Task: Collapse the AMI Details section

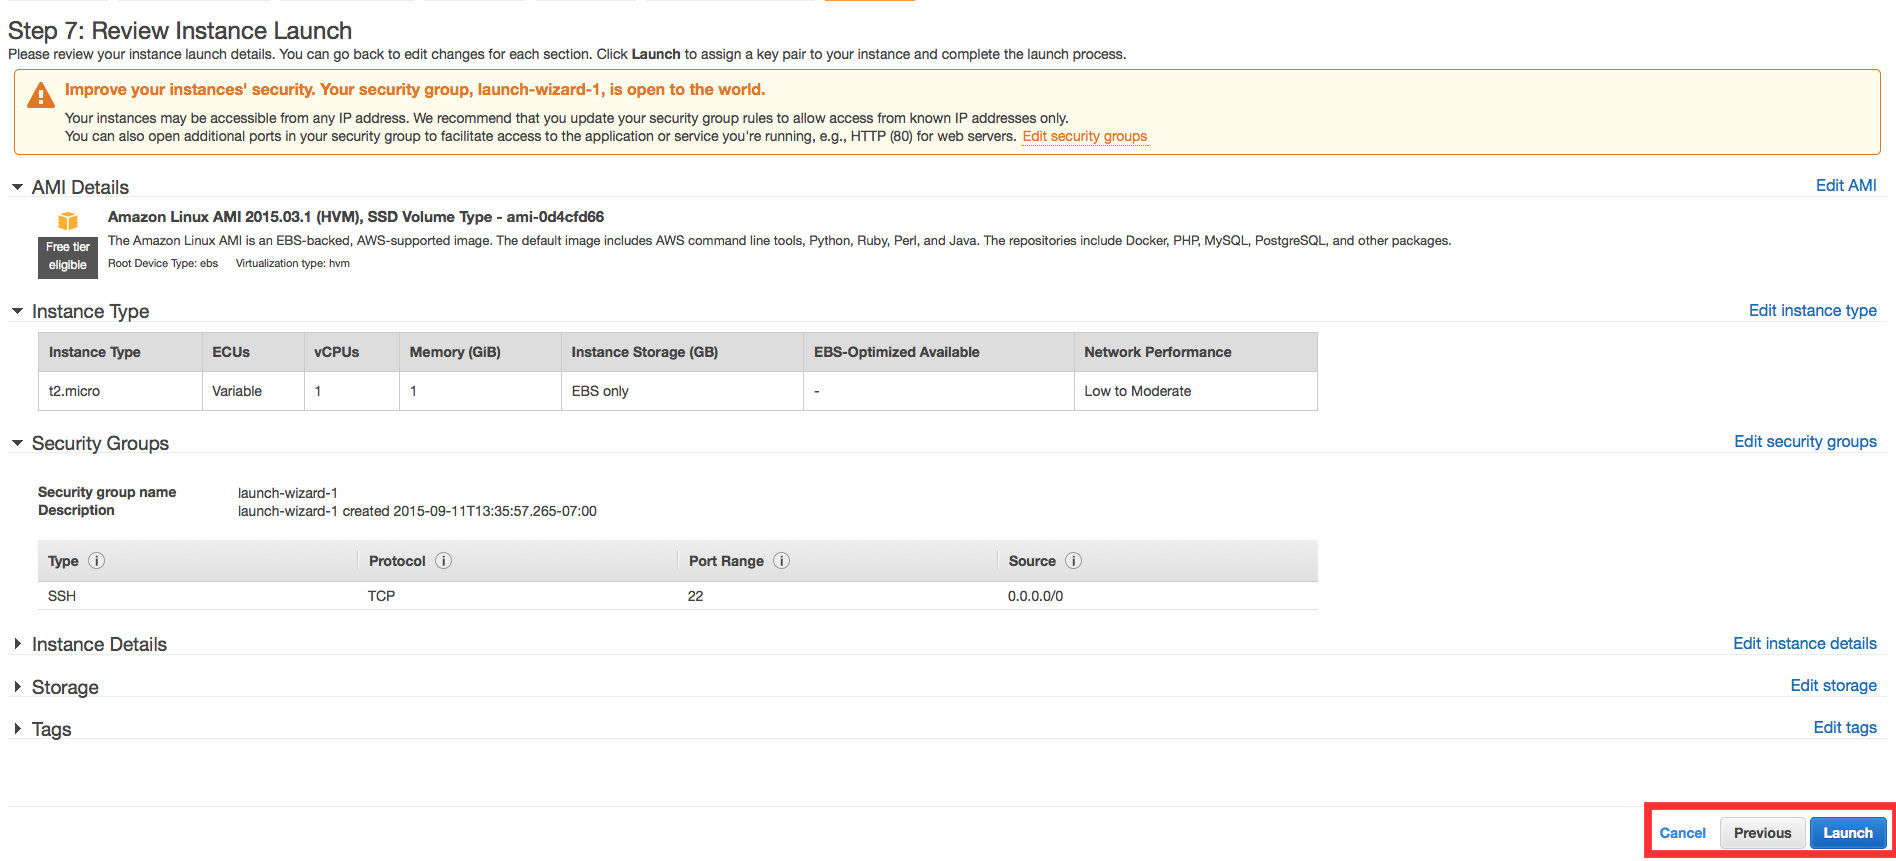Action: (17, 187)
